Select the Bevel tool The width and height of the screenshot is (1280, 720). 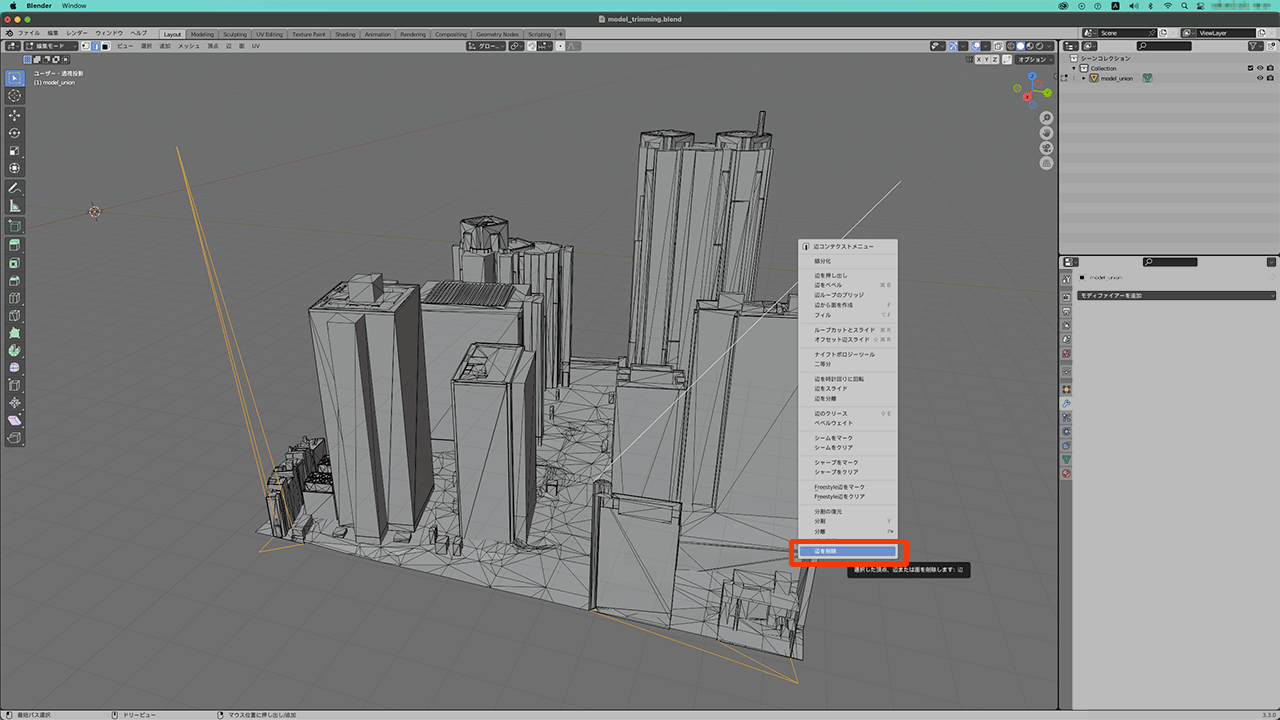[15, 281]
